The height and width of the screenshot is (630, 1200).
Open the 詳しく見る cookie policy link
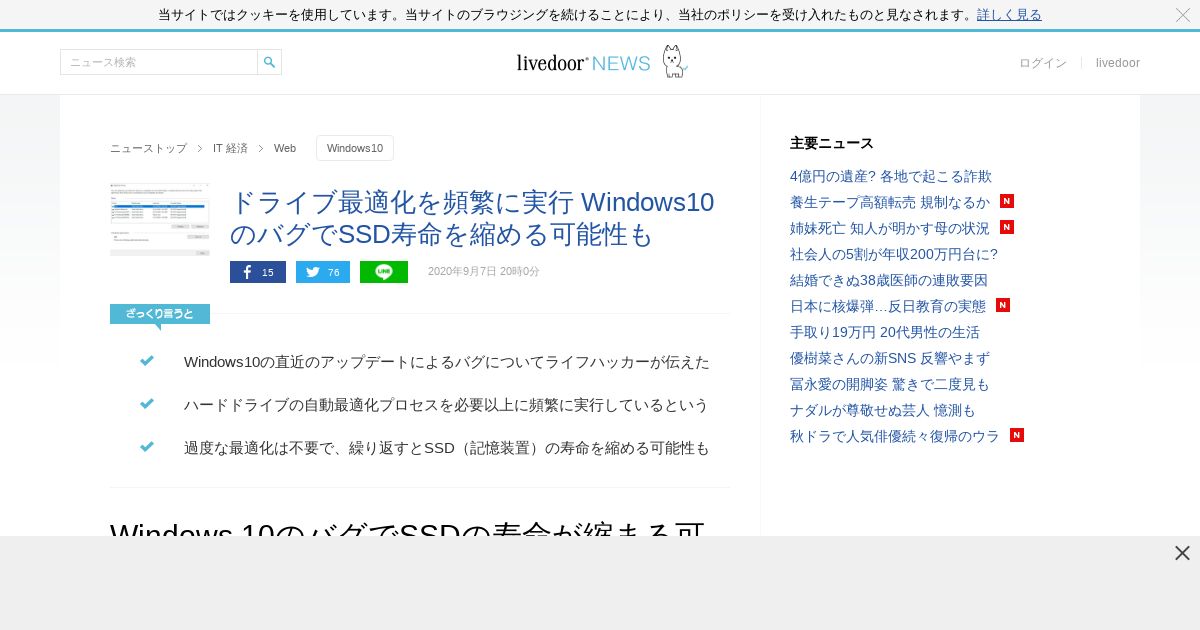(x=1009, y=15)
